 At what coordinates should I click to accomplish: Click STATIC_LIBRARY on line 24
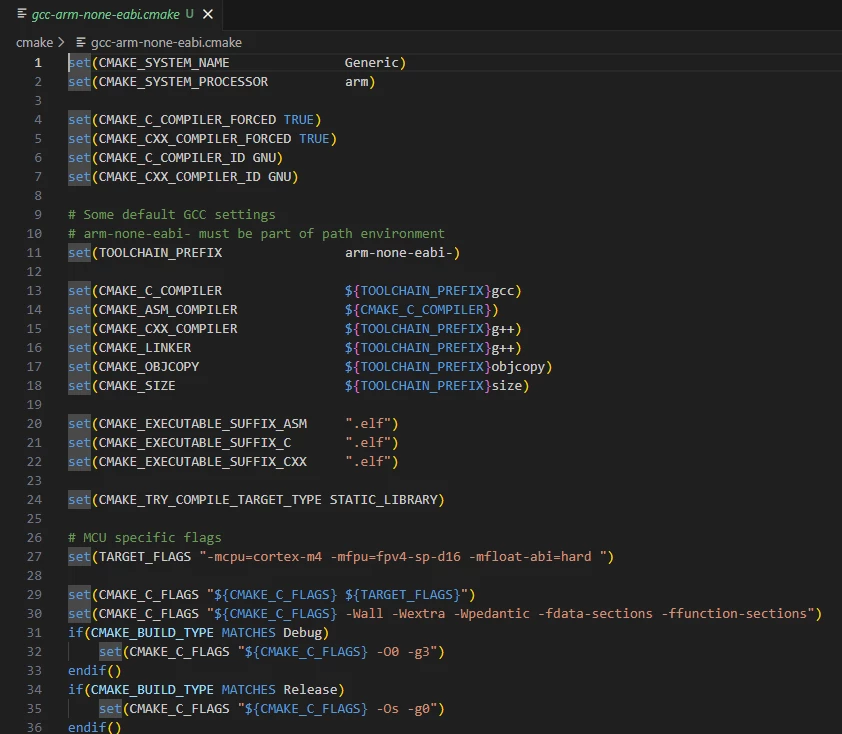383,500
